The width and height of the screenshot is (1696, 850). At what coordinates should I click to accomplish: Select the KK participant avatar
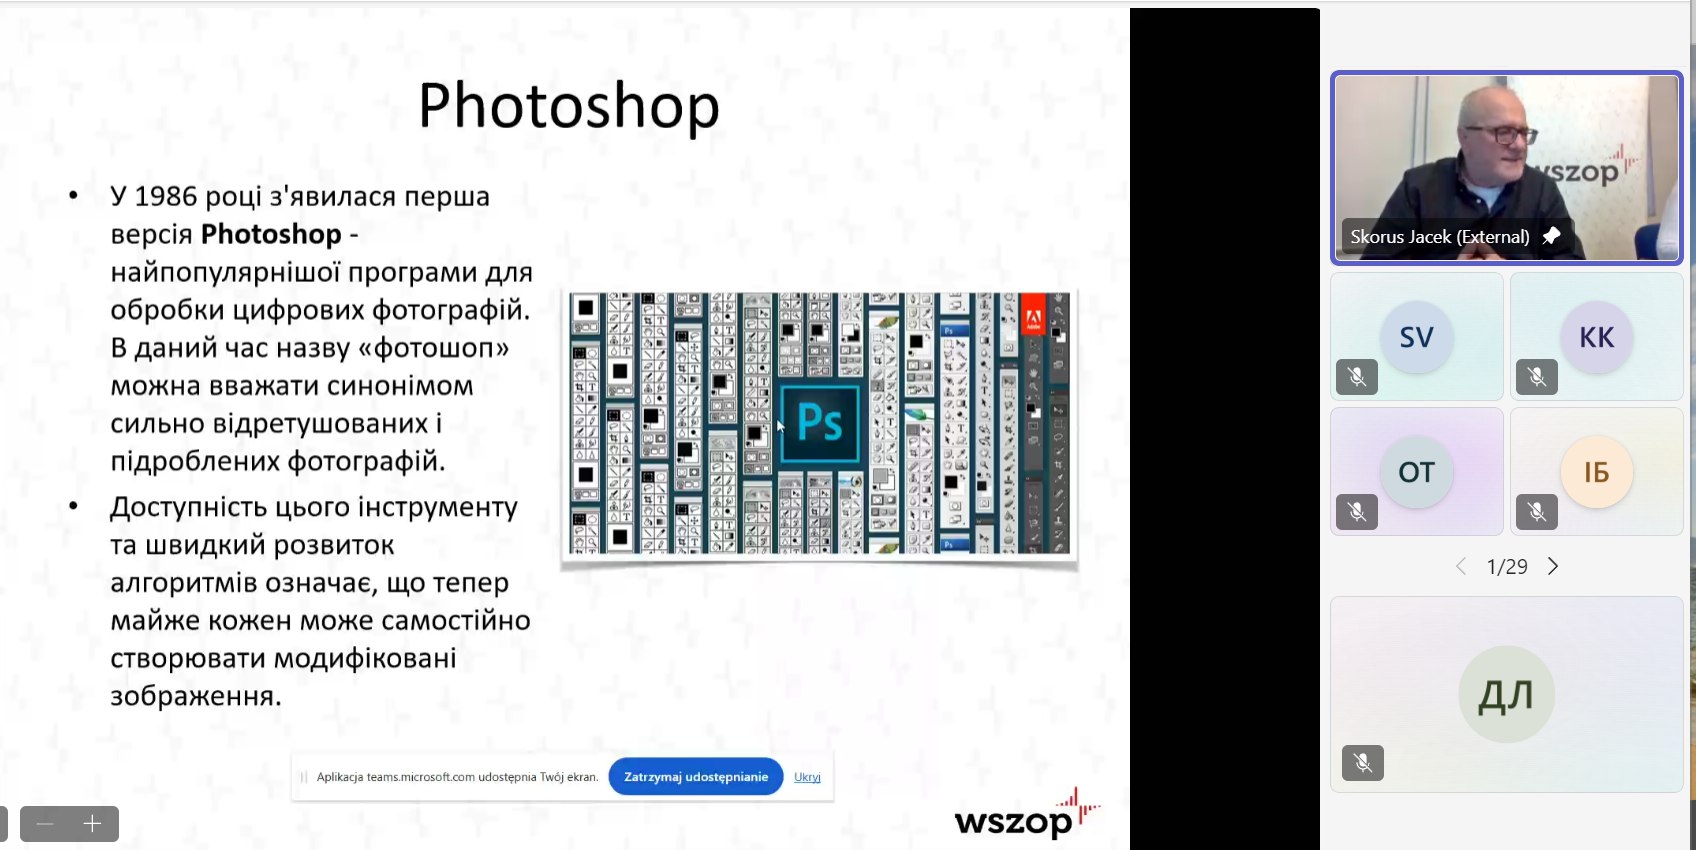click(x=1597, y=337)
